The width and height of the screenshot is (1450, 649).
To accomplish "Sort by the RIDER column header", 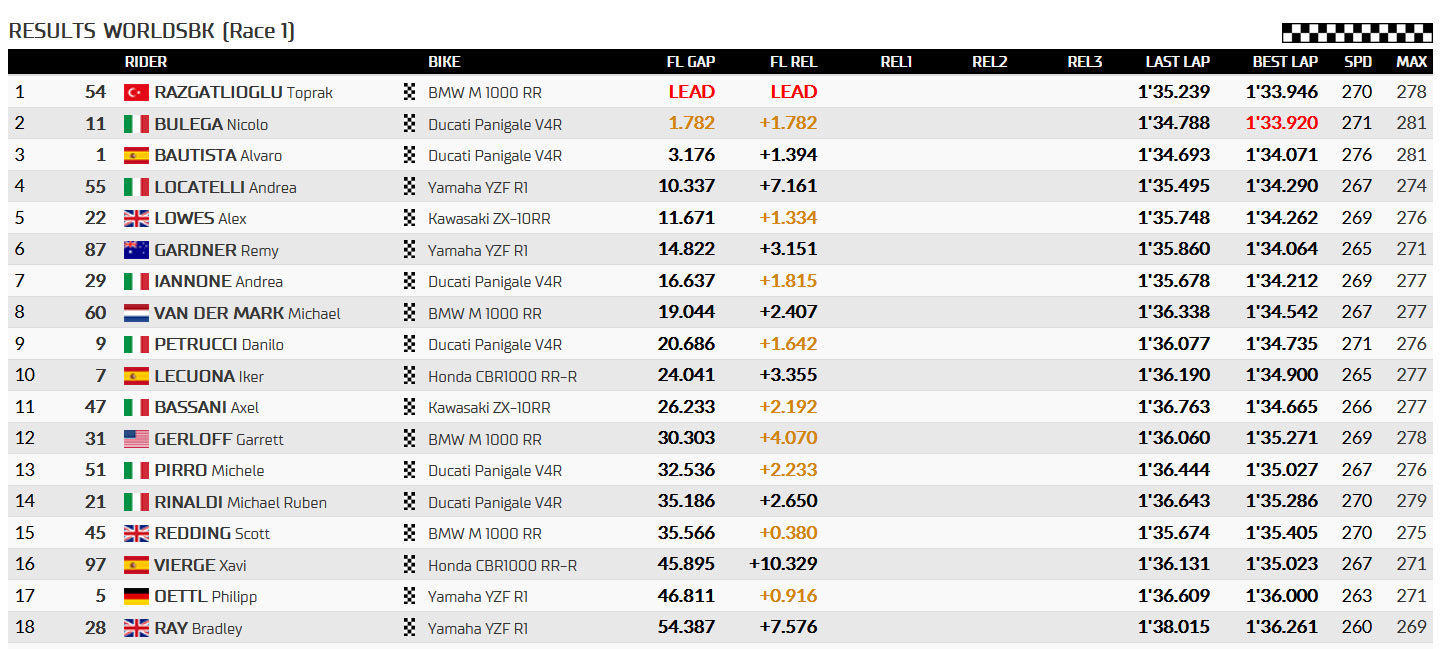I will [x=146, y=62].
